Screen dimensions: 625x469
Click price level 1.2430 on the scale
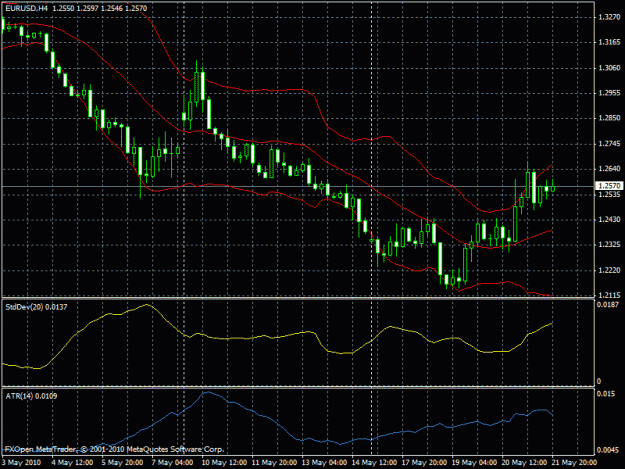(609, 220)
